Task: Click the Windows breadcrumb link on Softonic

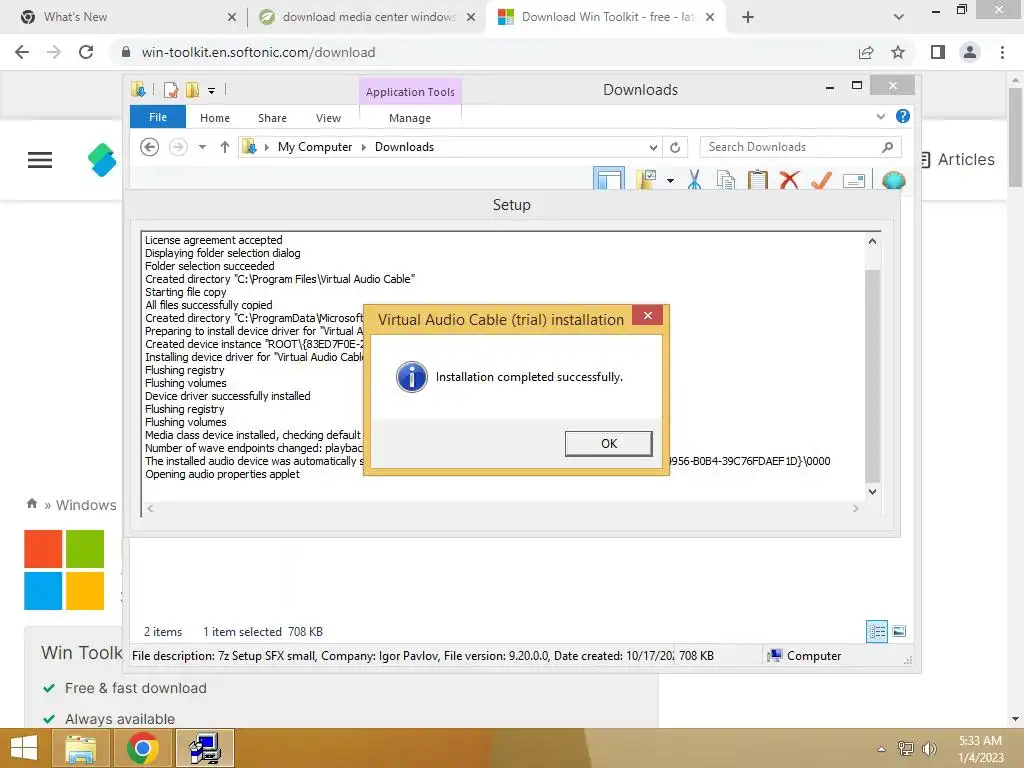Action: [x=86, y=505]
